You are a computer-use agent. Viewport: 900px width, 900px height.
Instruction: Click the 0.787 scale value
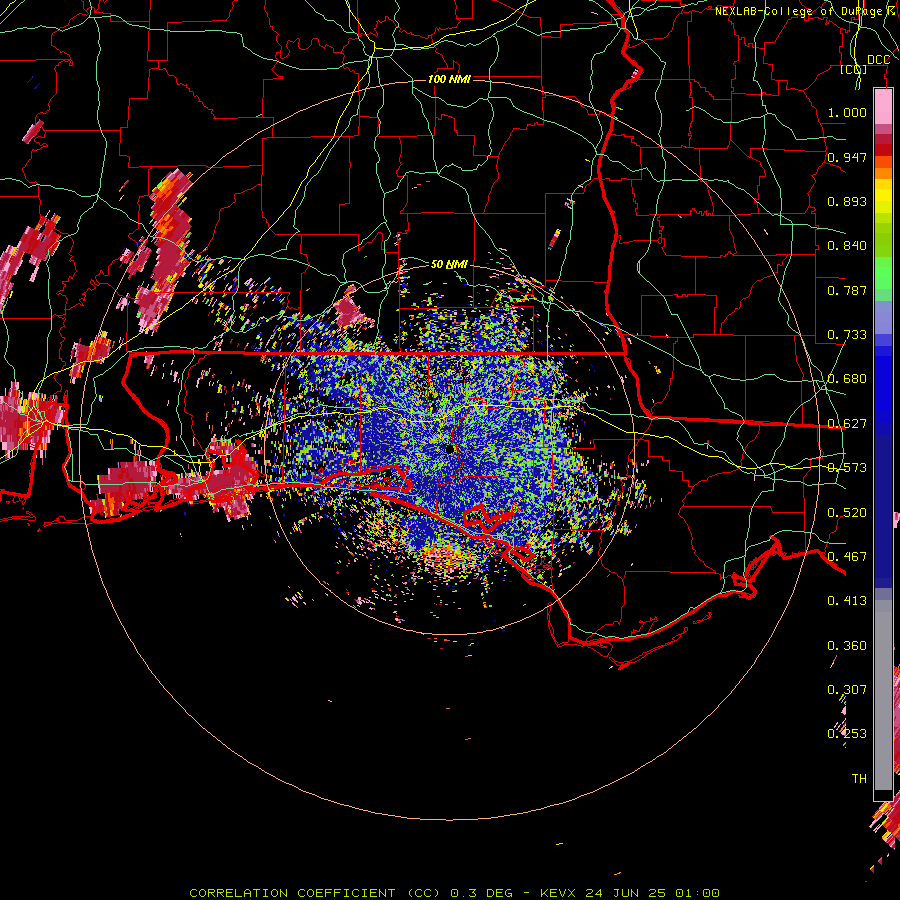click(847, 290)
